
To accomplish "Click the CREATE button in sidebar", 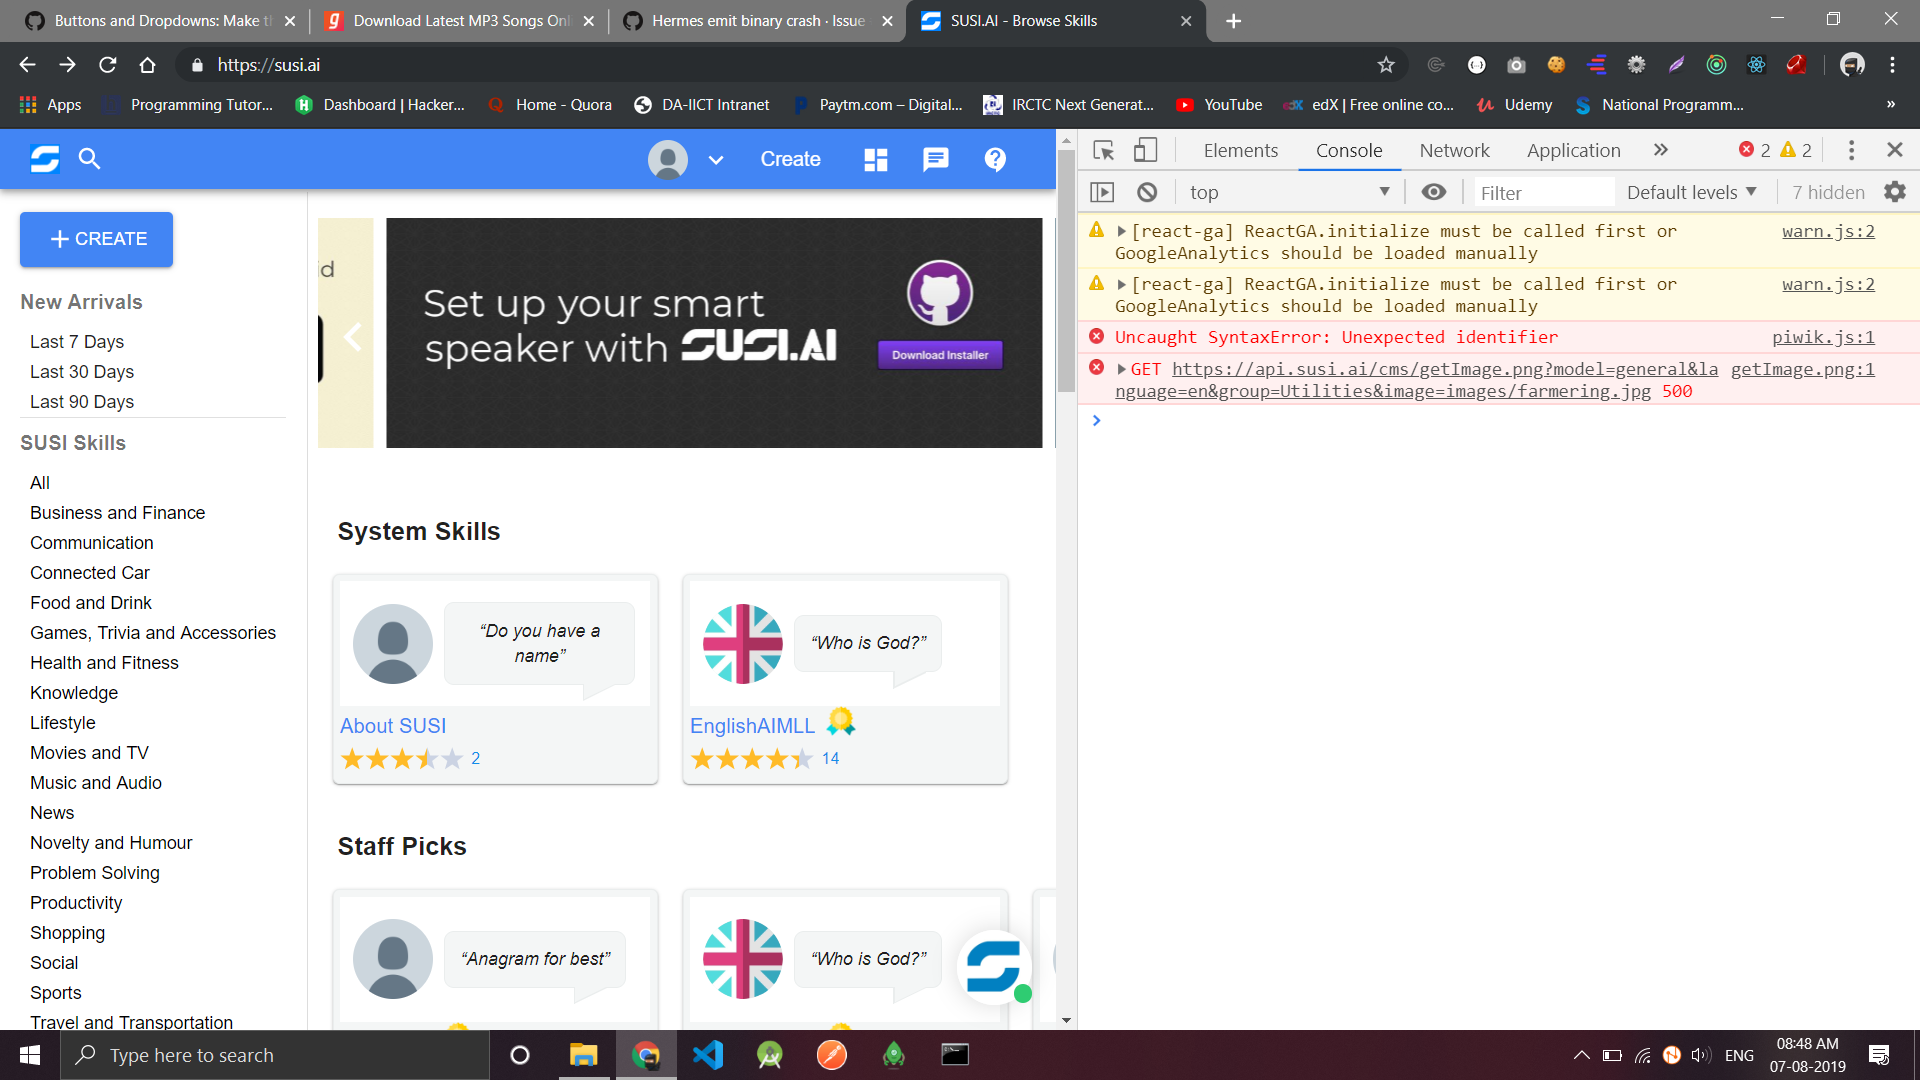I will 96,239.
